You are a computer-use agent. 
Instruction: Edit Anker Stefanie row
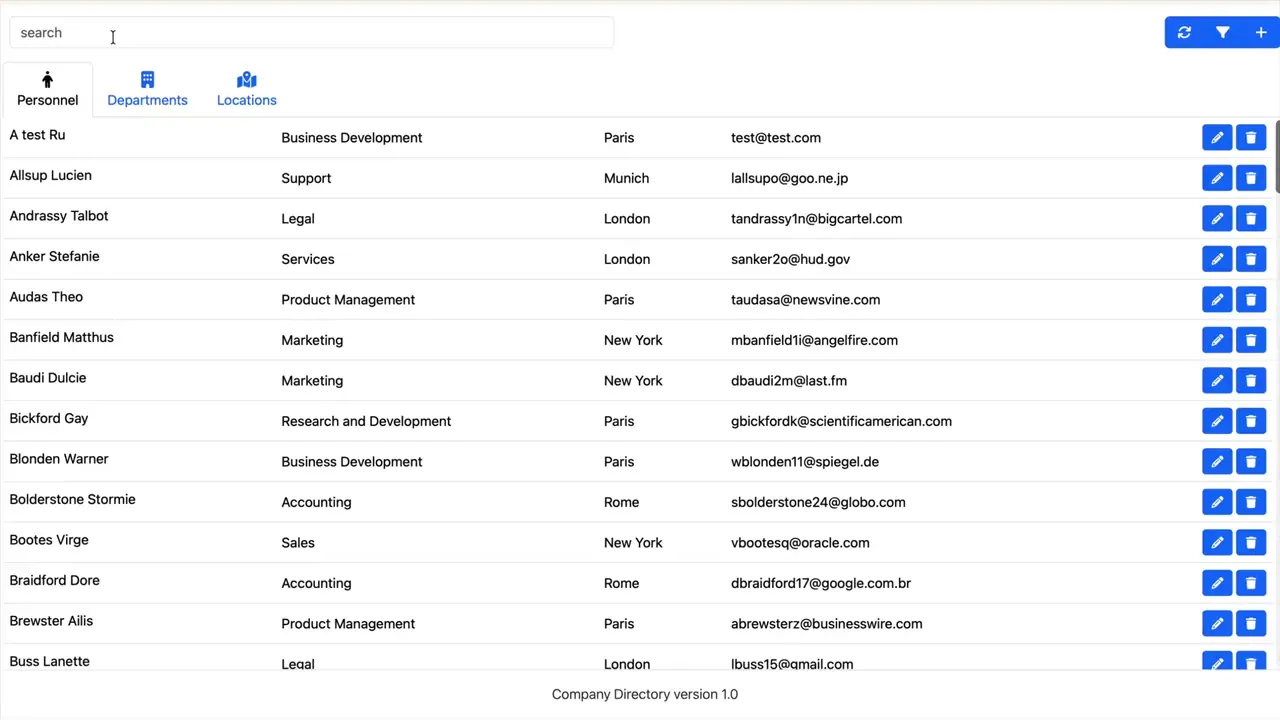(x=1217, y=259)
